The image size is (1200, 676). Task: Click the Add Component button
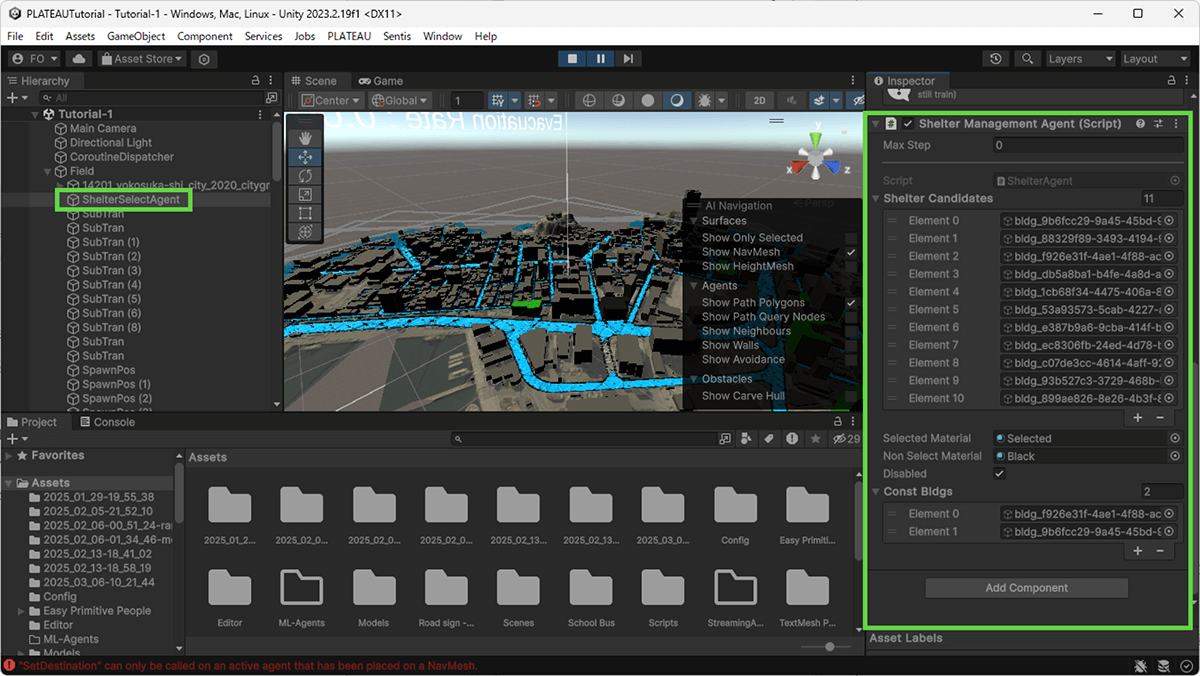(1027, 588)
